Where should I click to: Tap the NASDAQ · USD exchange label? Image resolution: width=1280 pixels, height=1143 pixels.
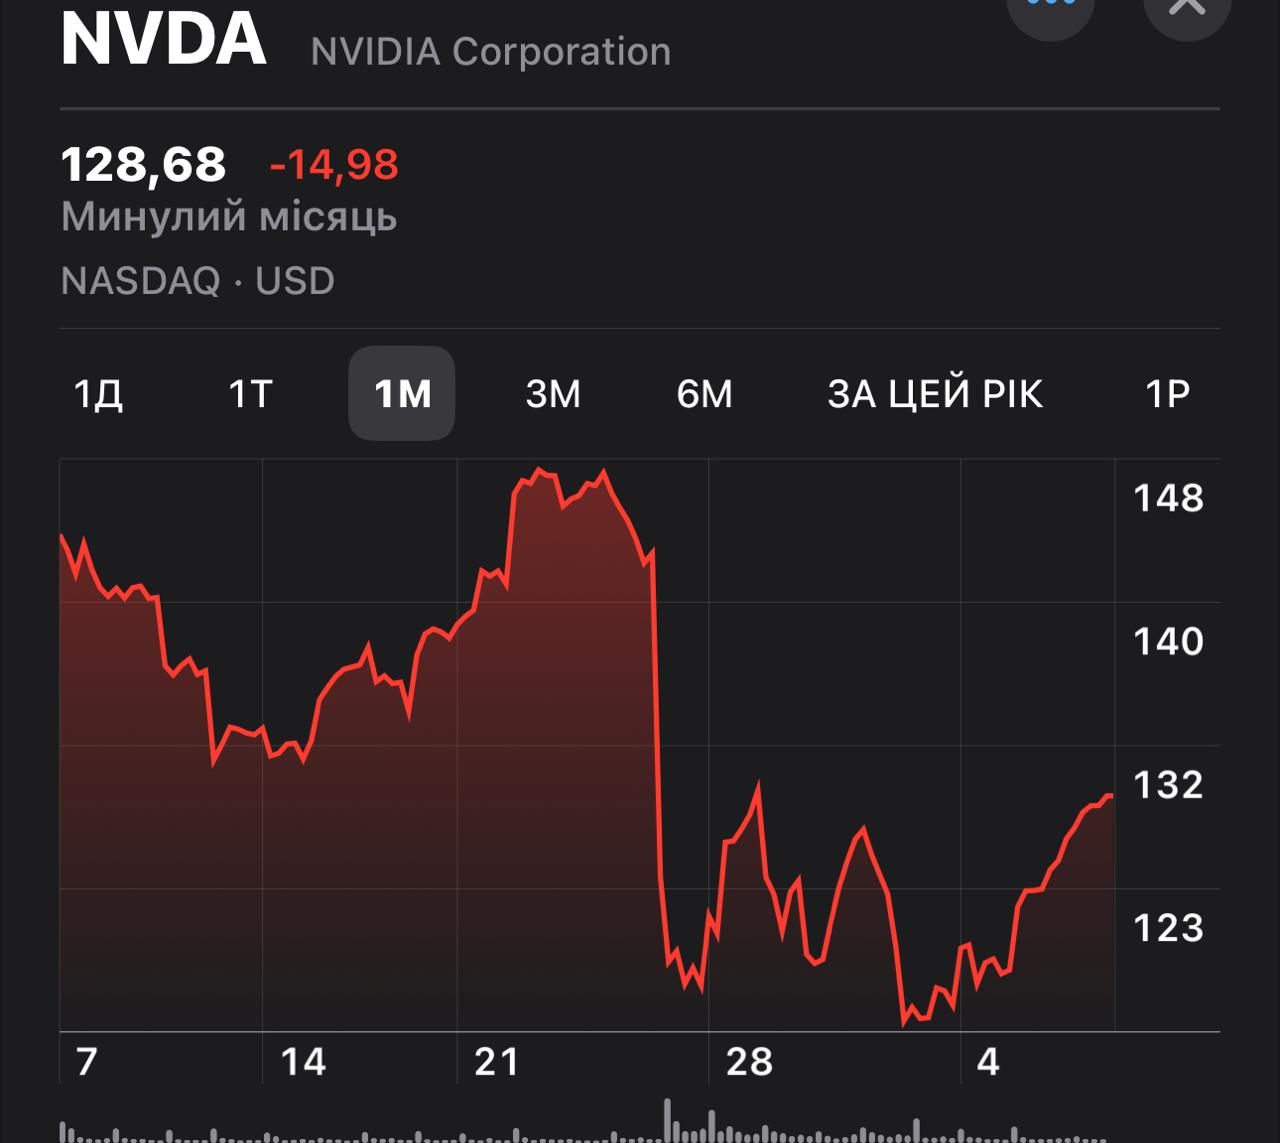point(198,281)
